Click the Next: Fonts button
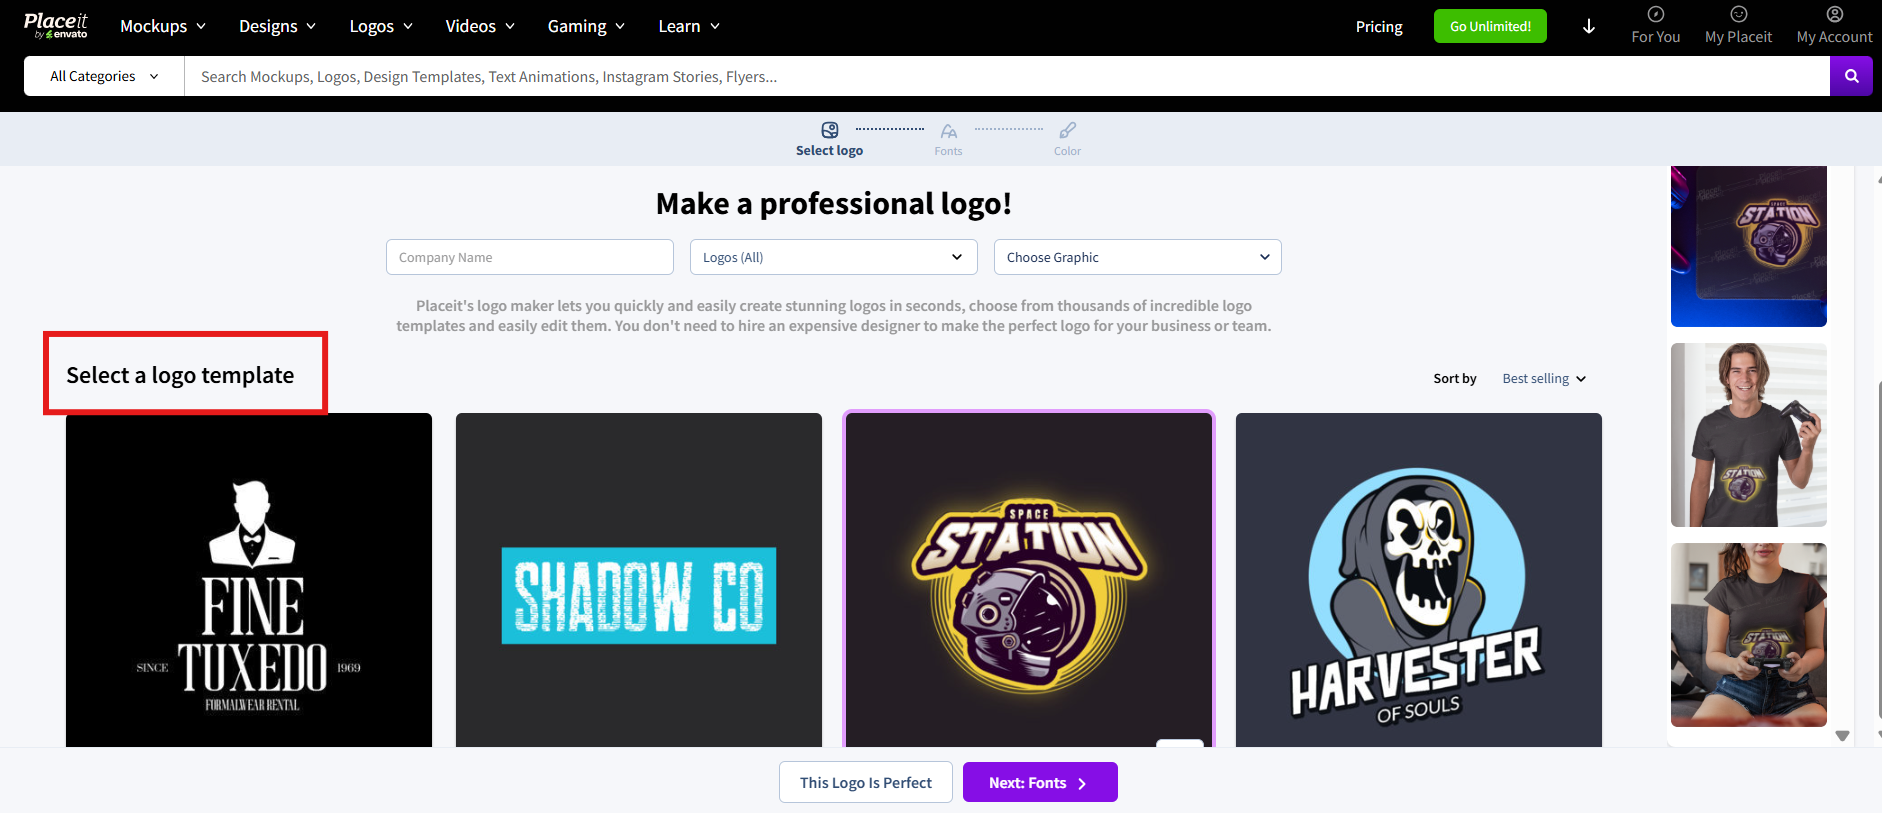This screenshot has width=1882, height=813. click(x=1040, y=782)
